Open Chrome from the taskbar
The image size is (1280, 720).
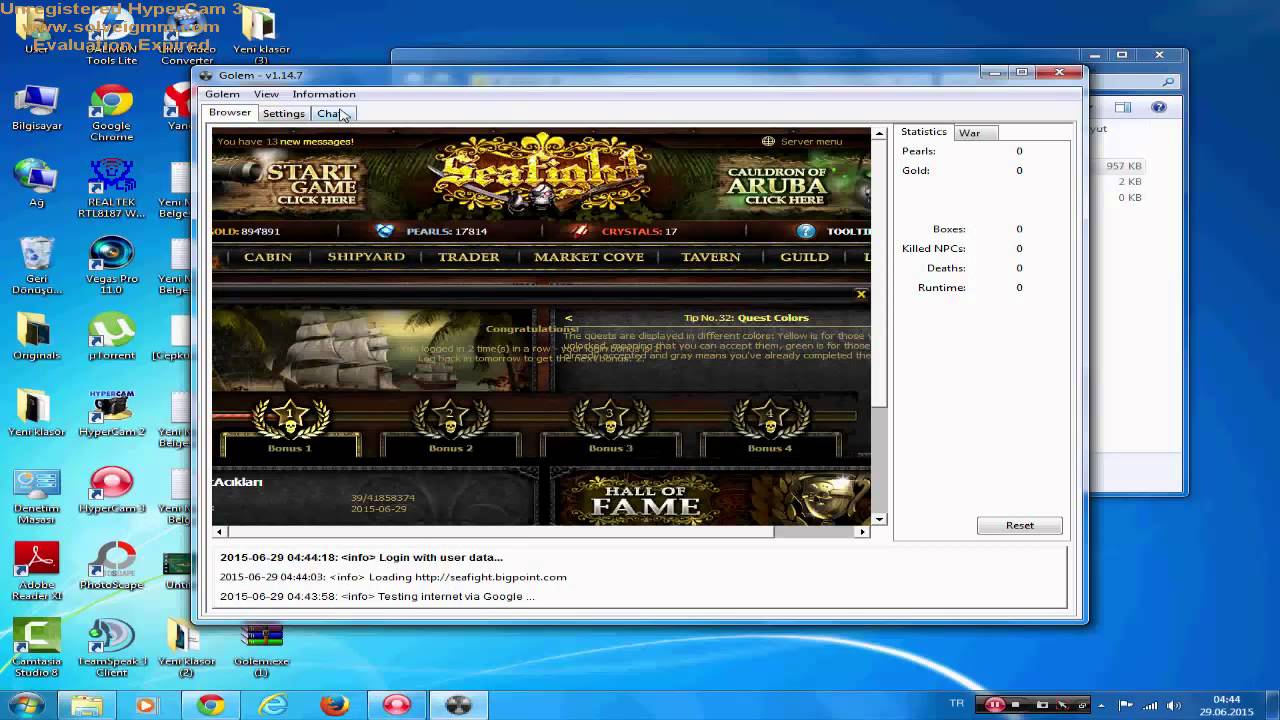[x=210, y=705]
